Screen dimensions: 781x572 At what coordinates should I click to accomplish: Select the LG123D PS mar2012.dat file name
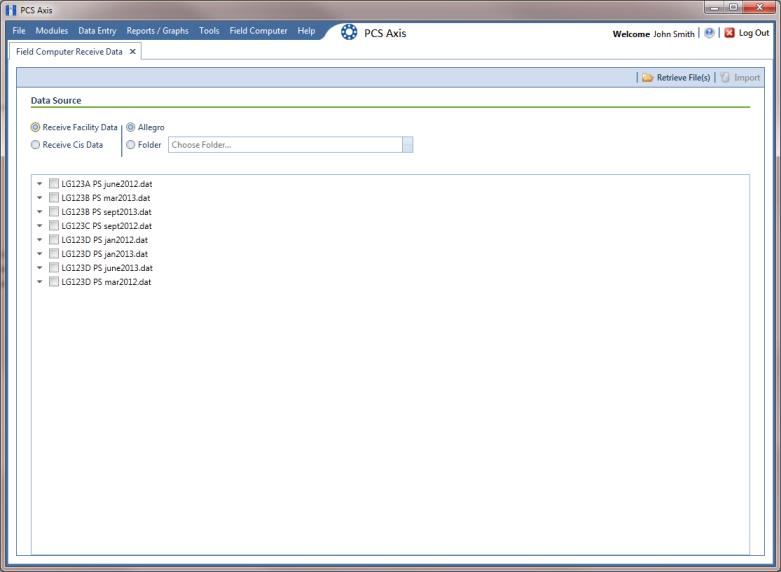106,282
